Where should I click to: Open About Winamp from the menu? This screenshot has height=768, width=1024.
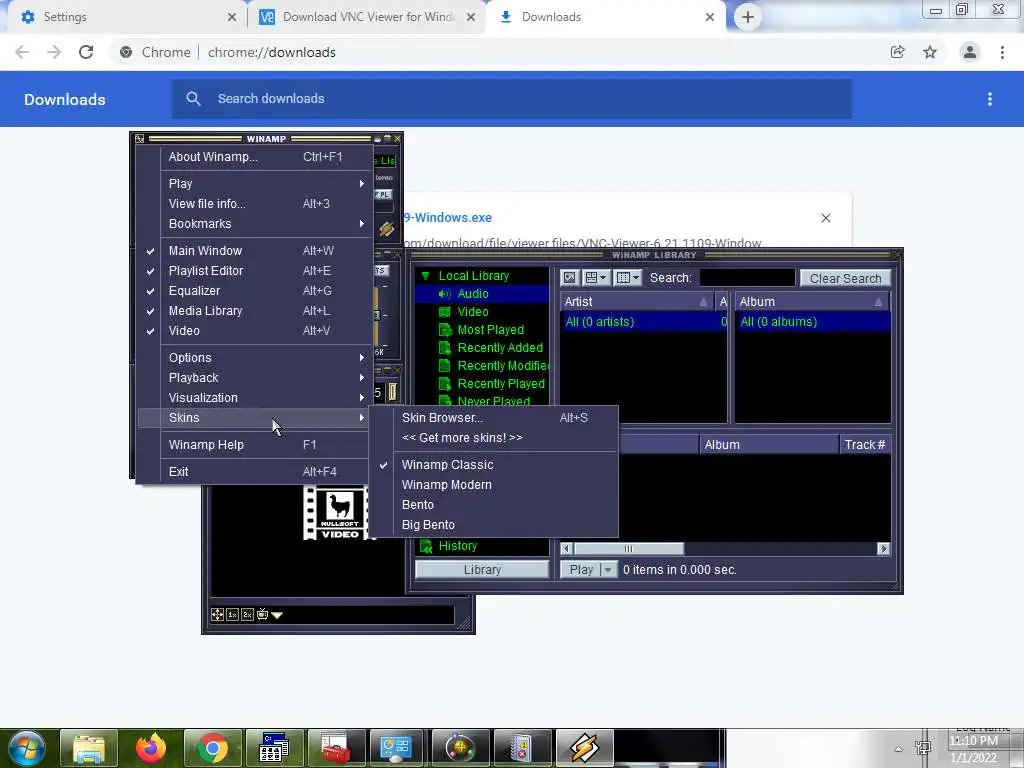pos(255,157)
